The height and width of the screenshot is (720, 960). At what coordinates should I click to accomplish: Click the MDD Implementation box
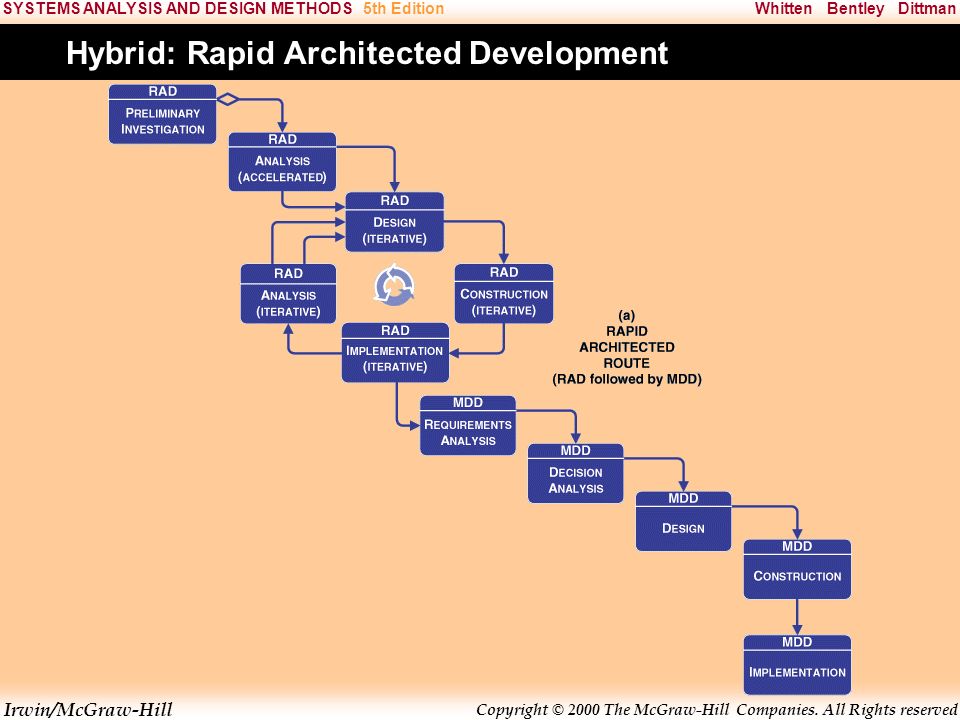[x=797, y=665]
